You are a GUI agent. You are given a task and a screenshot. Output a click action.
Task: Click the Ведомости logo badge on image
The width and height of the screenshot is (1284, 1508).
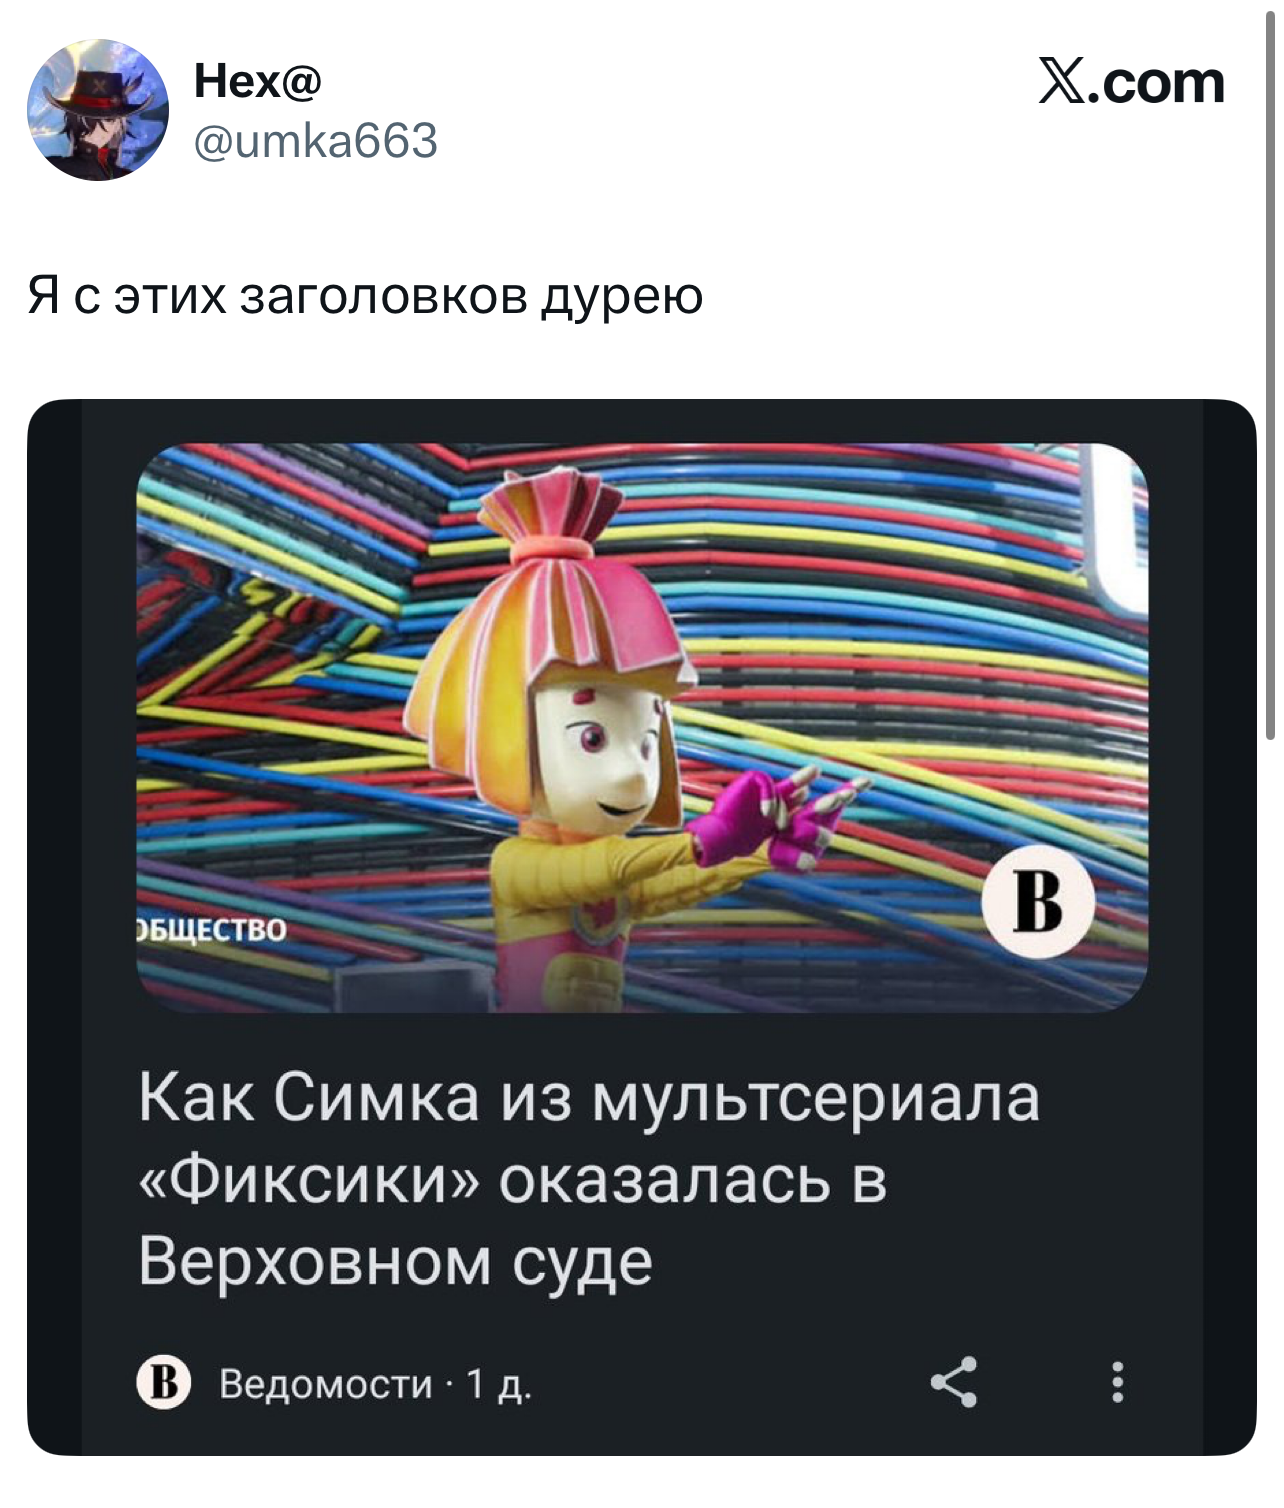click(x=1038, y=901)
